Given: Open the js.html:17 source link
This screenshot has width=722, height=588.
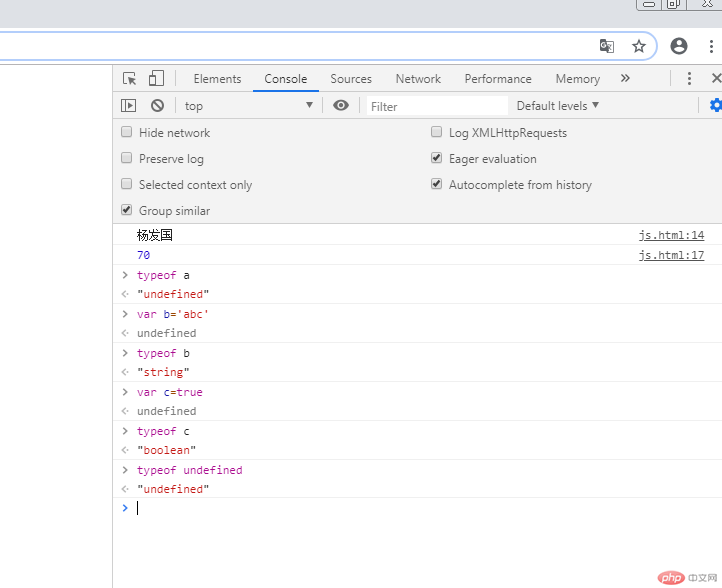Looking at the screenshot, I should [x=671, y=255].
